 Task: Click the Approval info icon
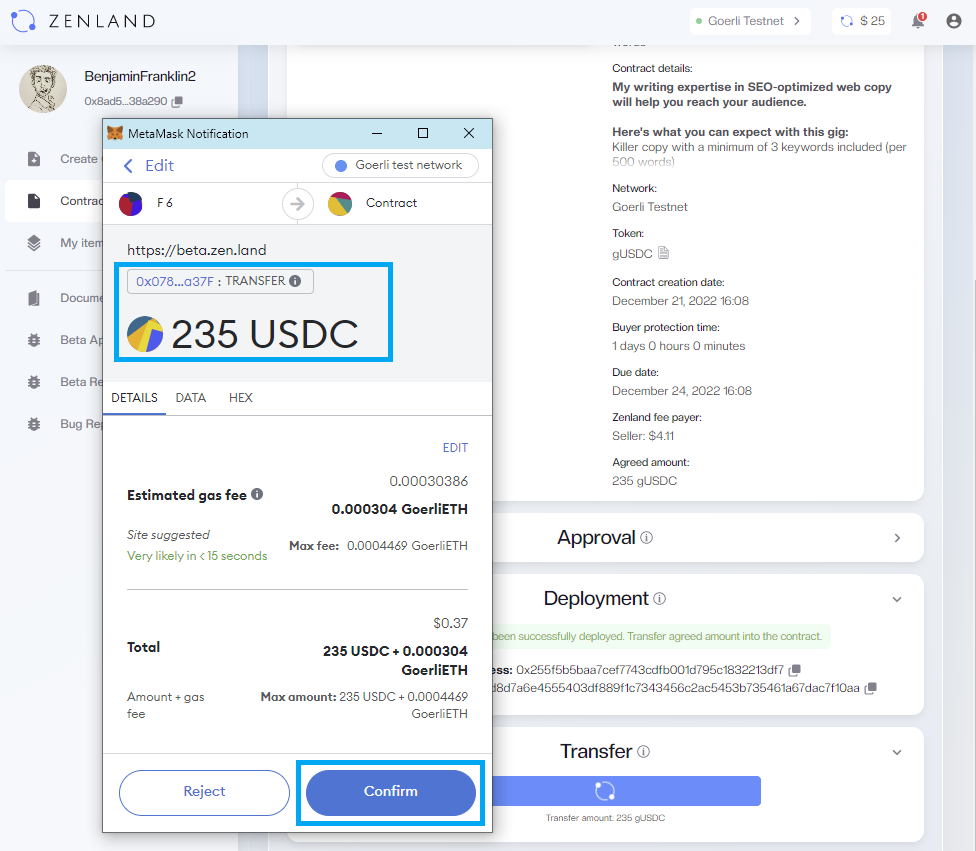pyautogui.click(x=647, y=537)
